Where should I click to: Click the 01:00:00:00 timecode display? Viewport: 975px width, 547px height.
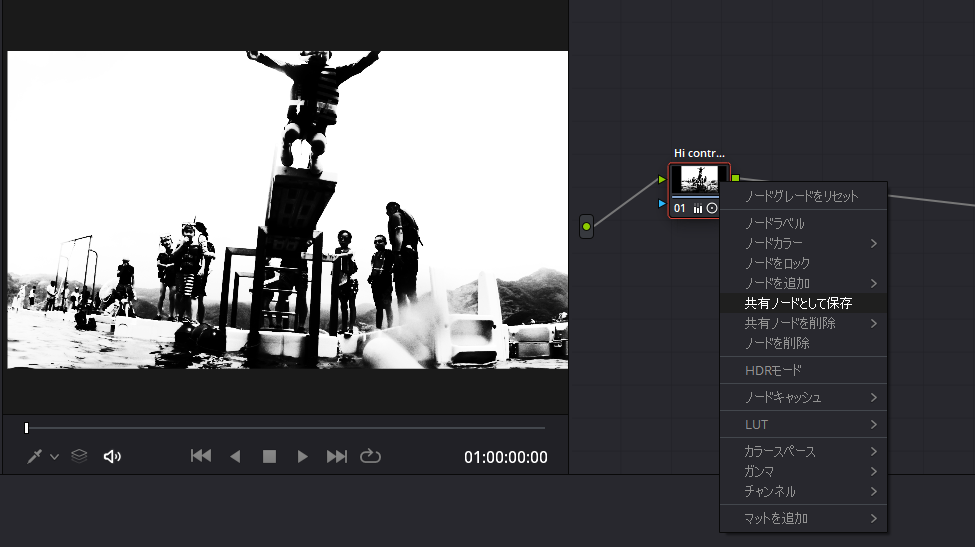point(505,457)
